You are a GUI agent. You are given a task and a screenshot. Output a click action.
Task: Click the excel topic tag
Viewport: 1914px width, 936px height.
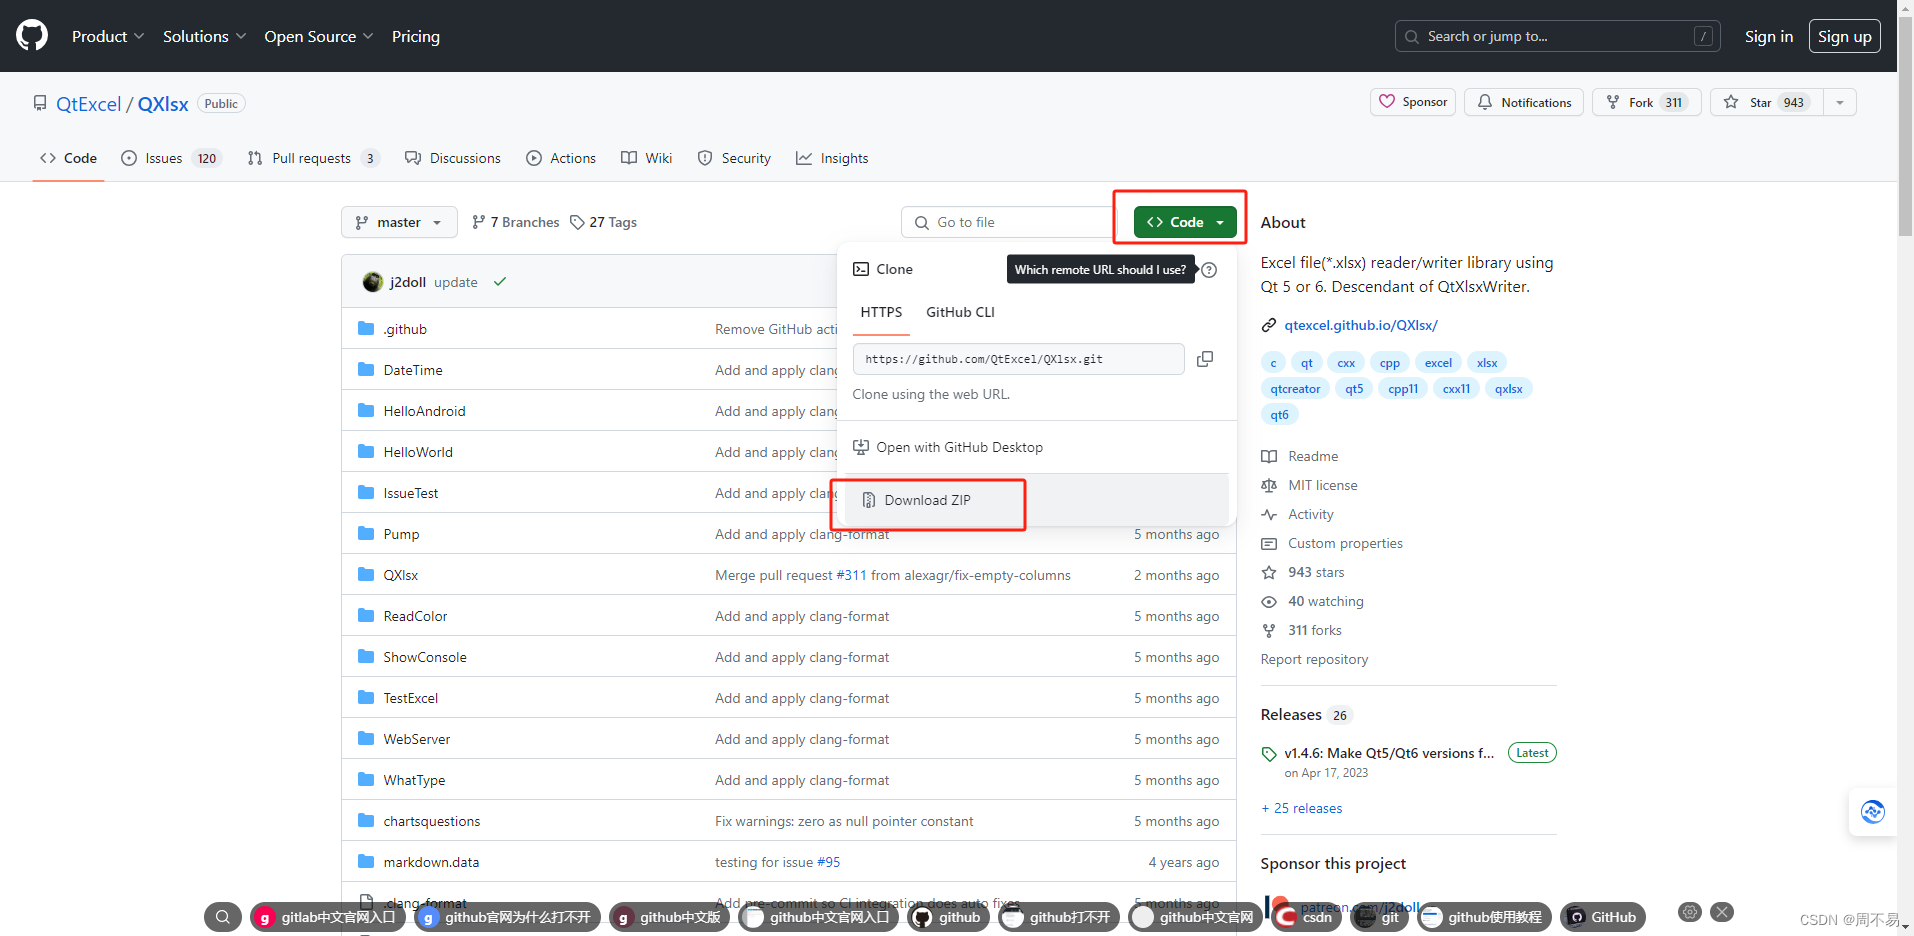click(x=1438, y=363)
